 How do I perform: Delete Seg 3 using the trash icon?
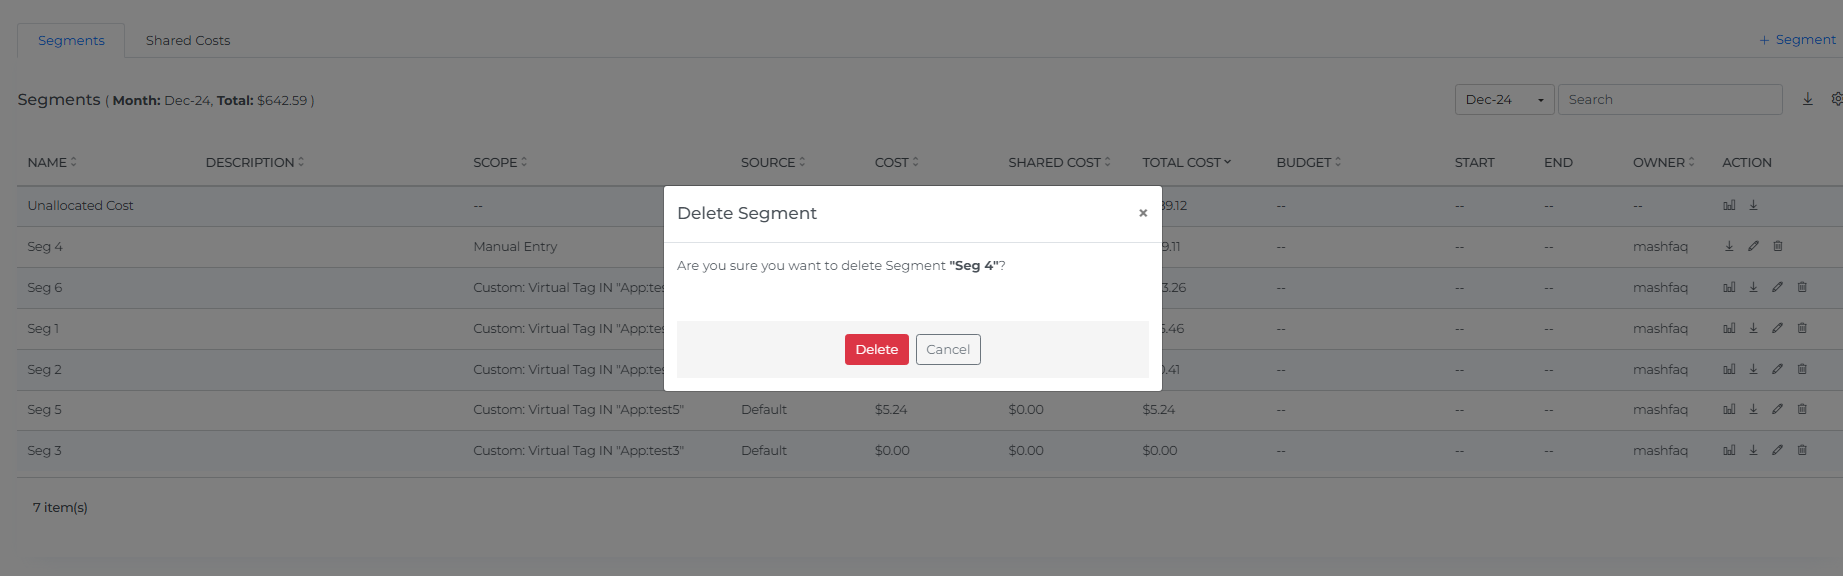click(1802, 450)
